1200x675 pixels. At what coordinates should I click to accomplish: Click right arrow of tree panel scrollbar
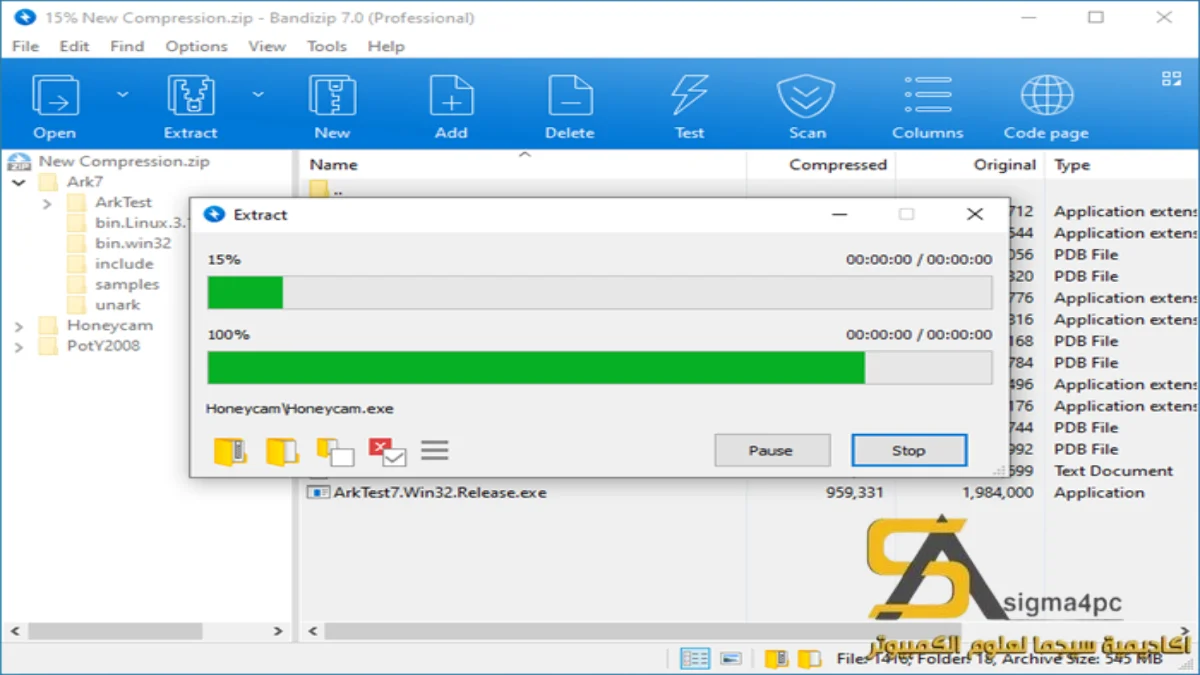click(279, 632)
